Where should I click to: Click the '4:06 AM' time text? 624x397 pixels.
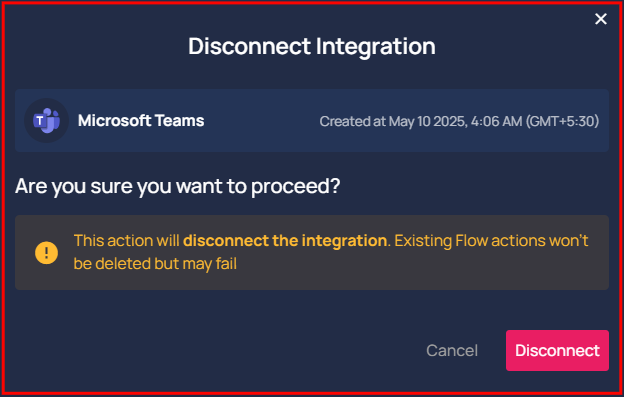coord(496,121)
